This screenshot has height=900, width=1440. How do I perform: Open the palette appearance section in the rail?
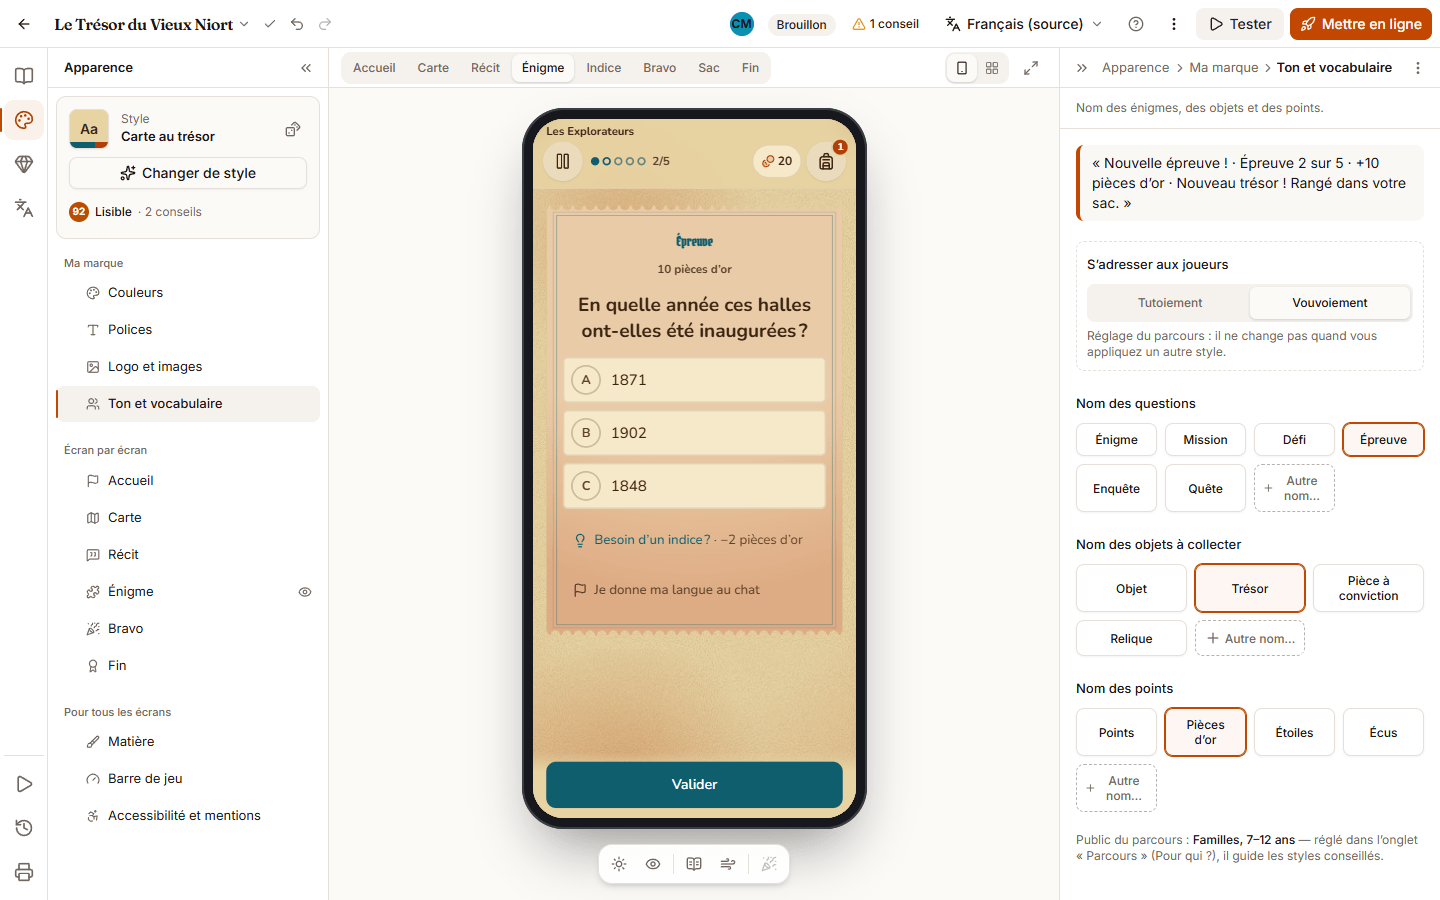[x=24, y=120]
